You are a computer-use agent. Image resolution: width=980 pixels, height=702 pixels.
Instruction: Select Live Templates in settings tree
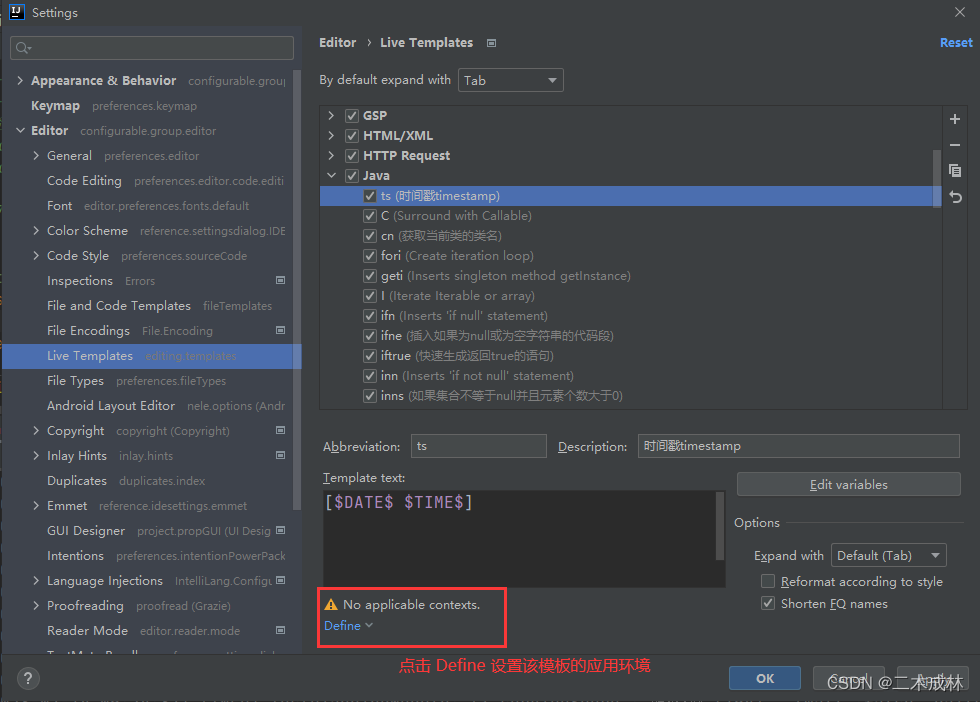click(x=152, y=356)
